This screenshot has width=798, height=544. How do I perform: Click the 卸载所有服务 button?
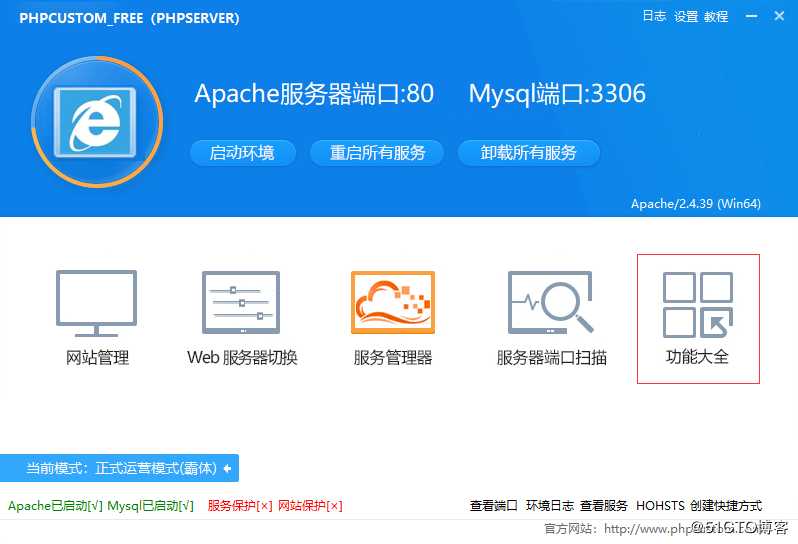529,153
